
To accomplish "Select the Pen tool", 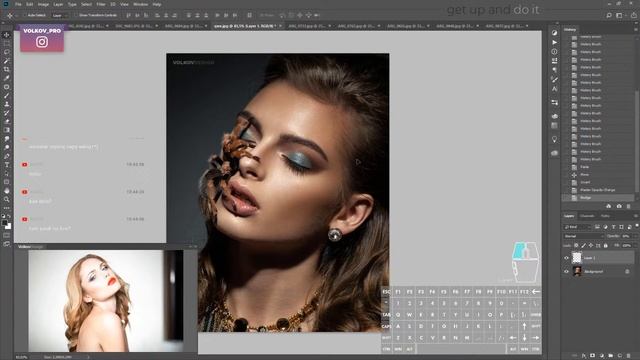I will 7,156.
